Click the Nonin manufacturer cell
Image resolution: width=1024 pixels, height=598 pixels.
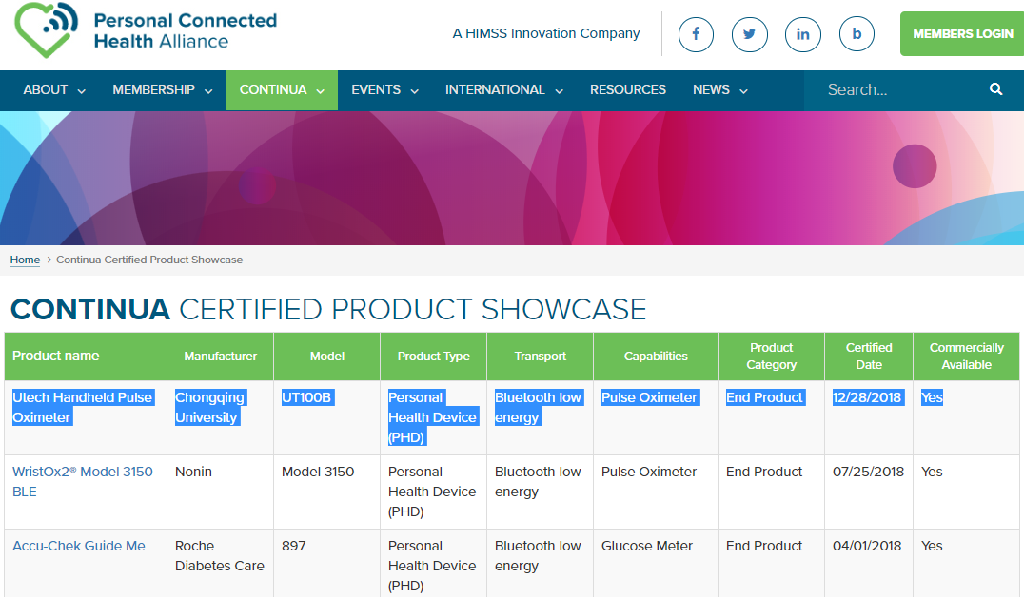pos(193,471)
